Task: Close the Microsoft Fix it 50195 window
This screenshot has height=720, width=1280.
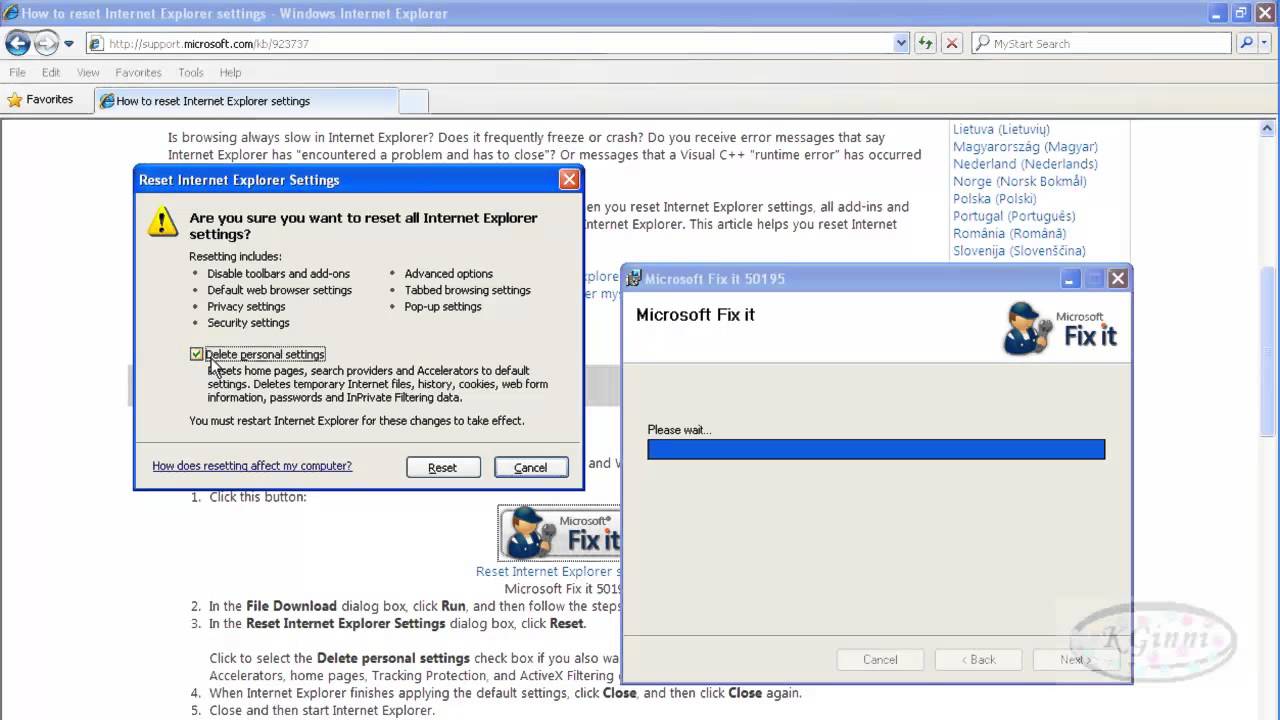Action: 1118,279
